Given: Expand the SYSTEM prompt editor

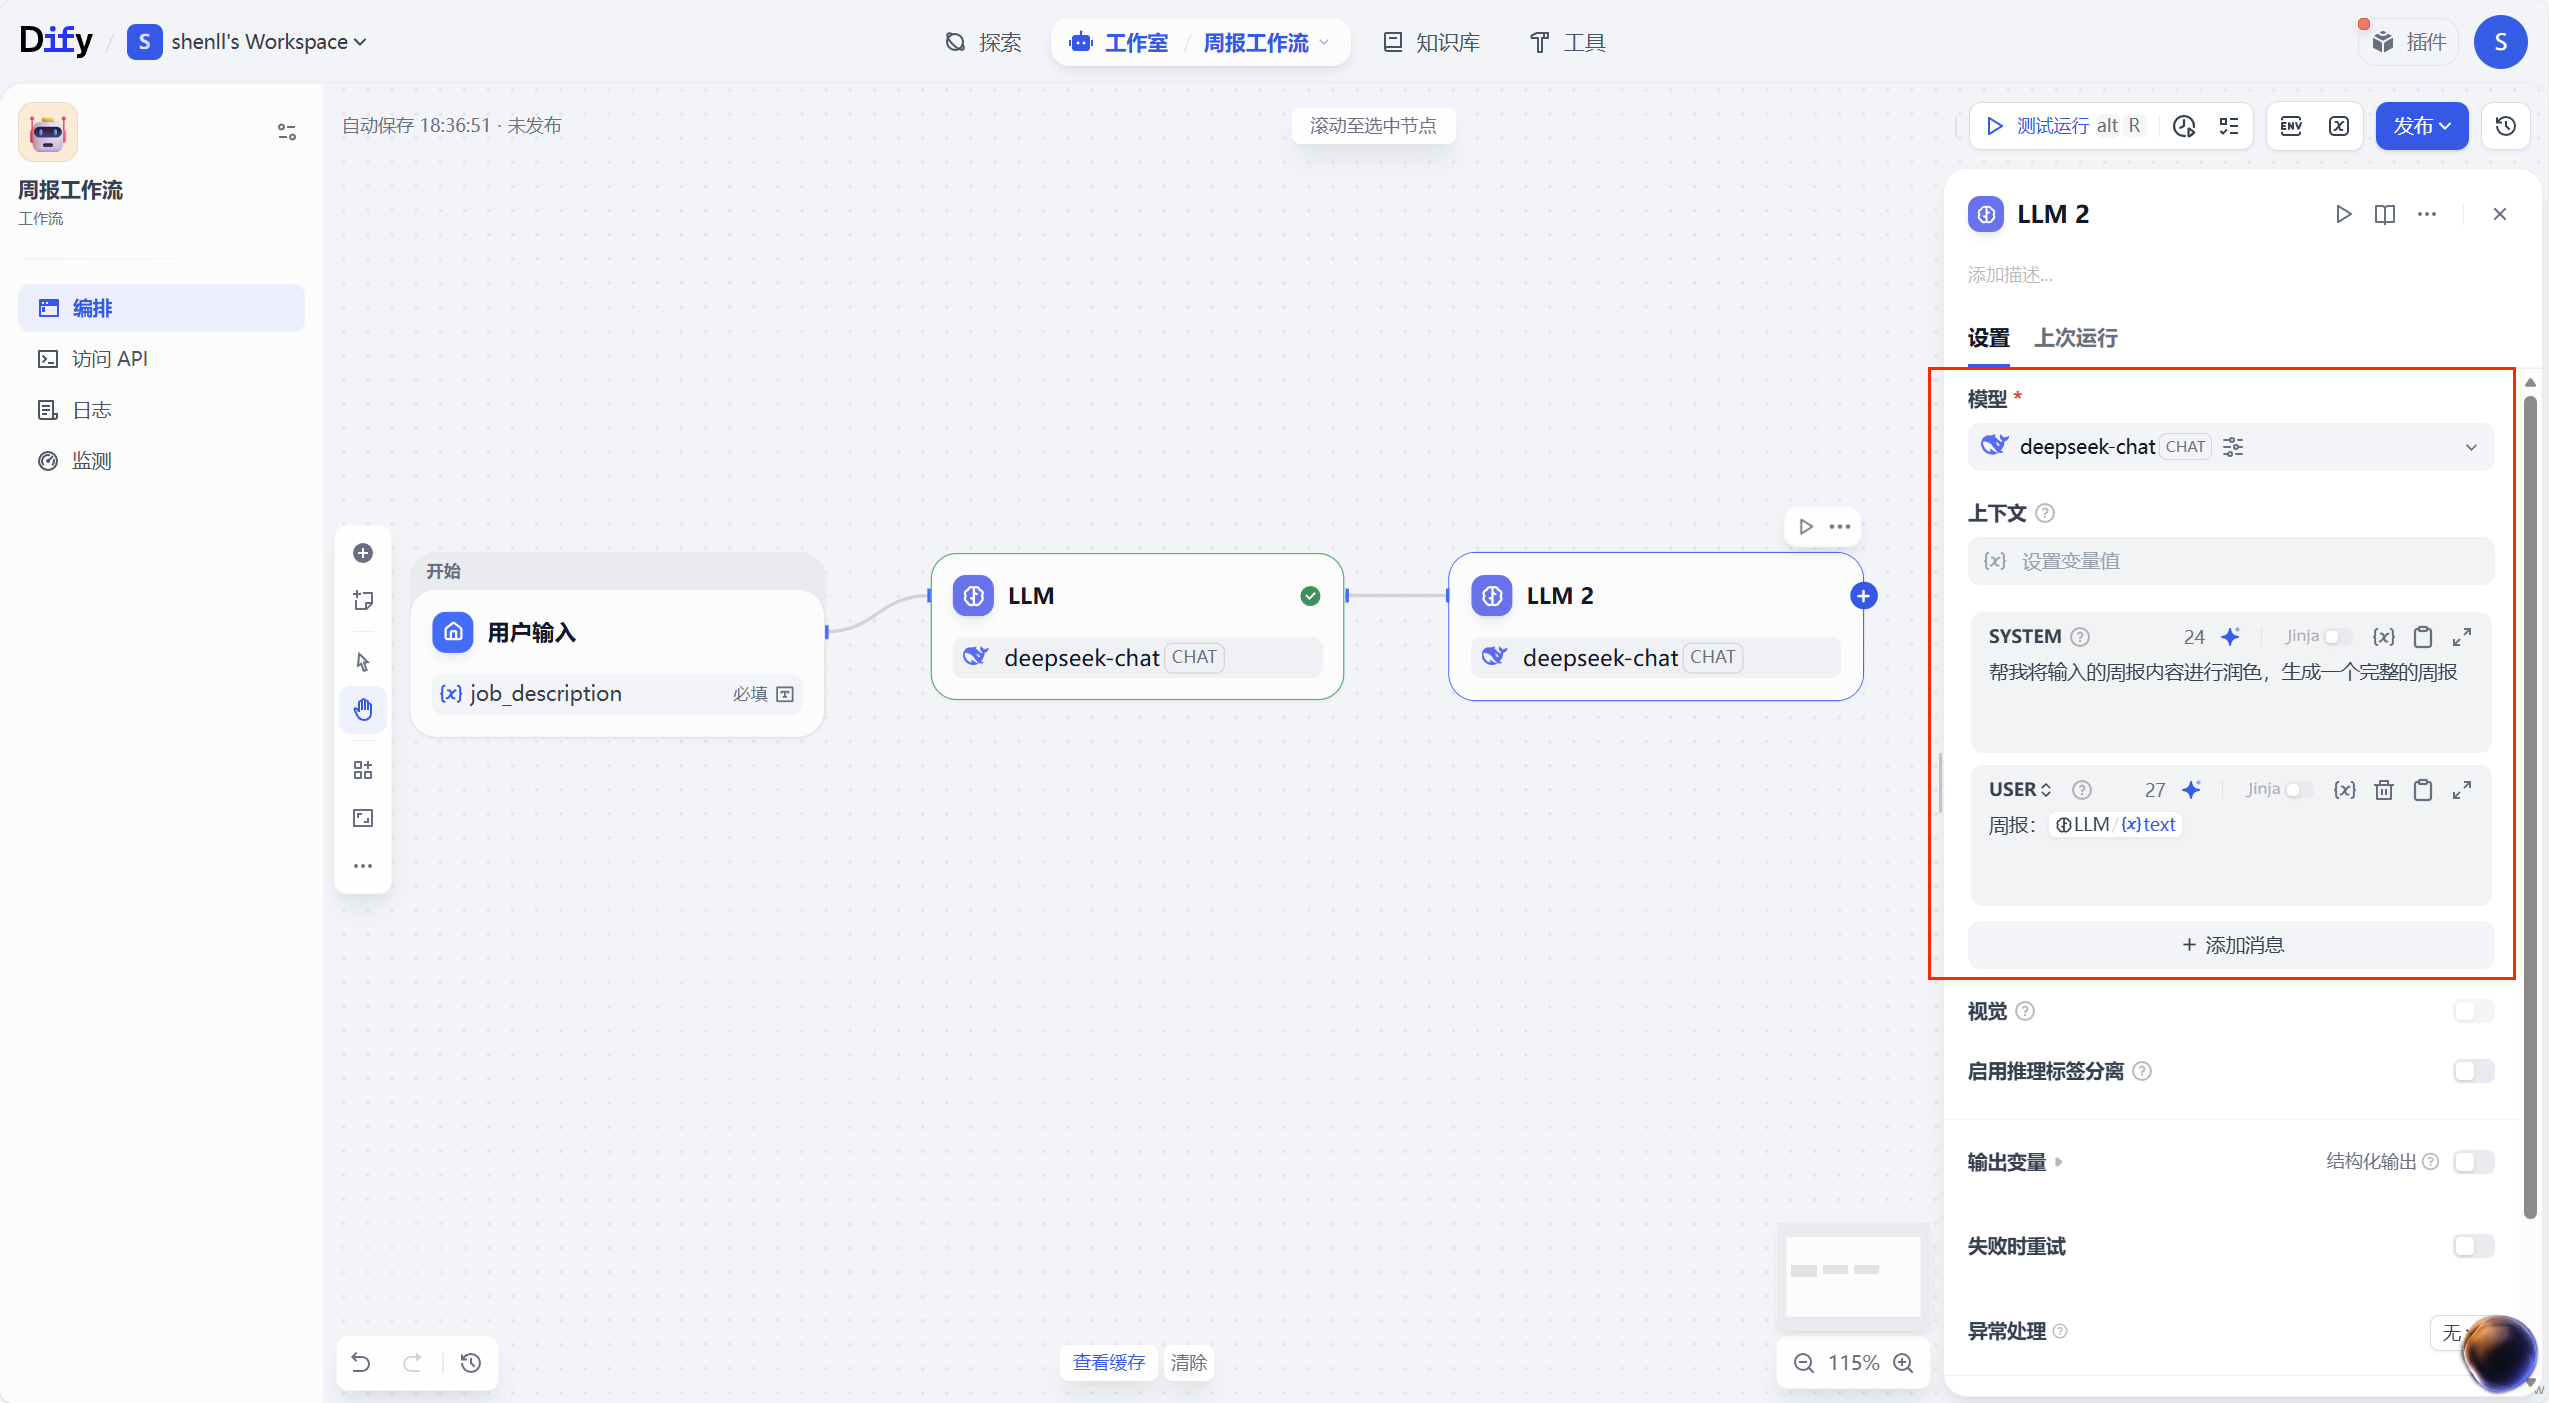Looking at the screenshot, I should point(2462,637).
